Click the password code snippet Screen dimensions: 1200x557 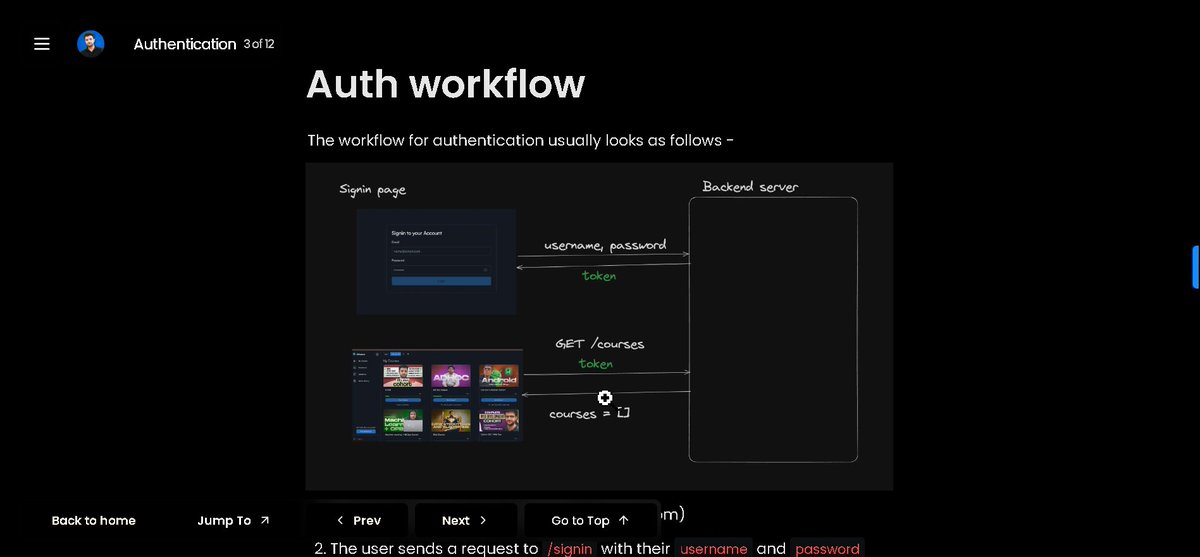[x=827, y=549]
